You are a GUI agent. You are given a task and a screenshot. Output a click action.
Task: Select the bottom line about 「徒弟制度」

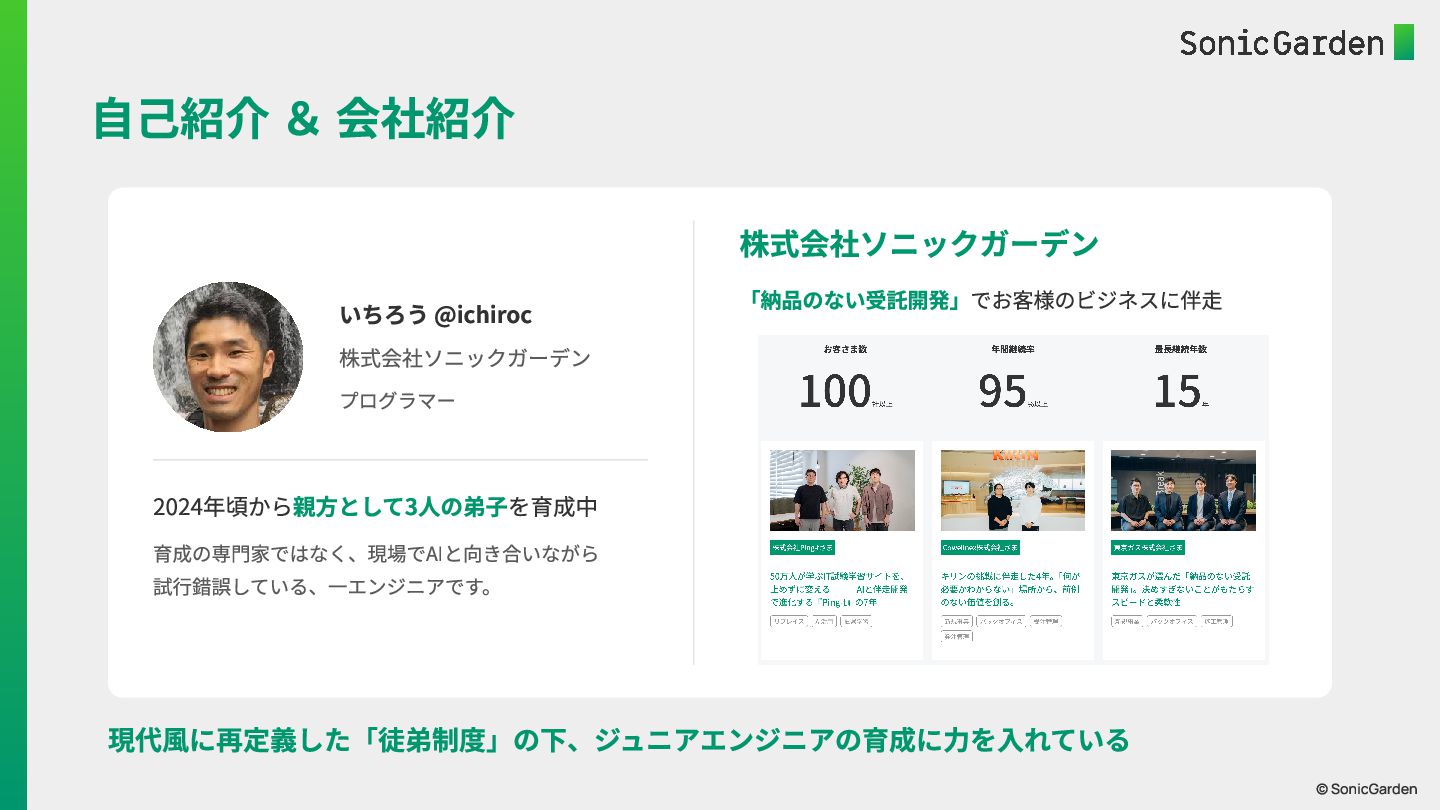(619, 740)
